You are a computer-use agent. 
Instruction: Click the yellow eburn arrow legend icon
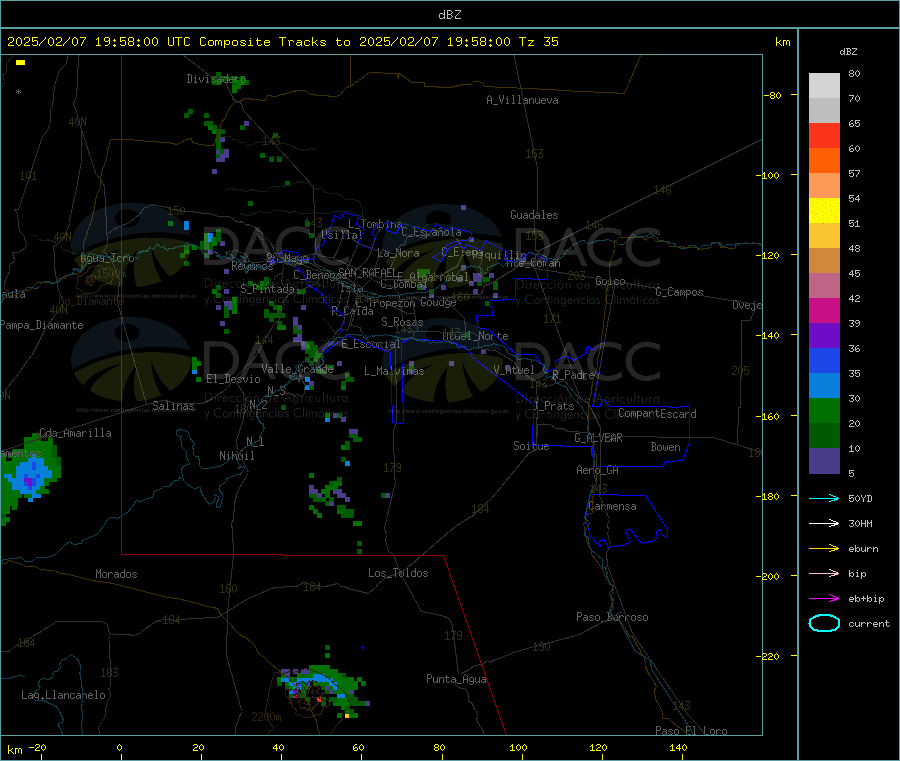tap(824, 549)
